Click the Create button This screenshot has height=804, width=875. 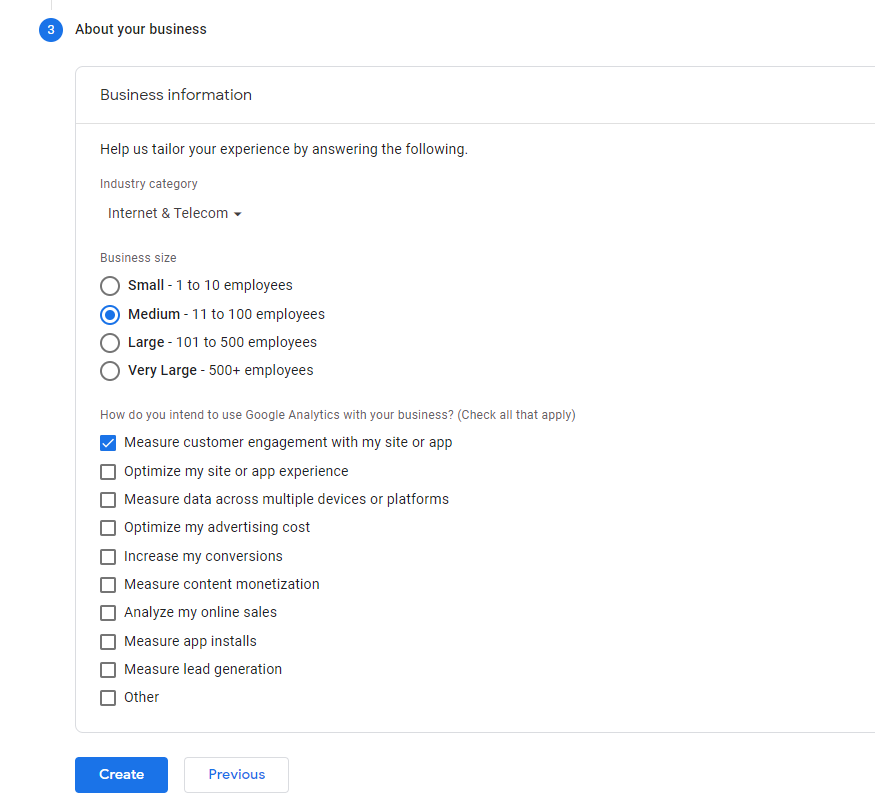[x=122, y=774]
